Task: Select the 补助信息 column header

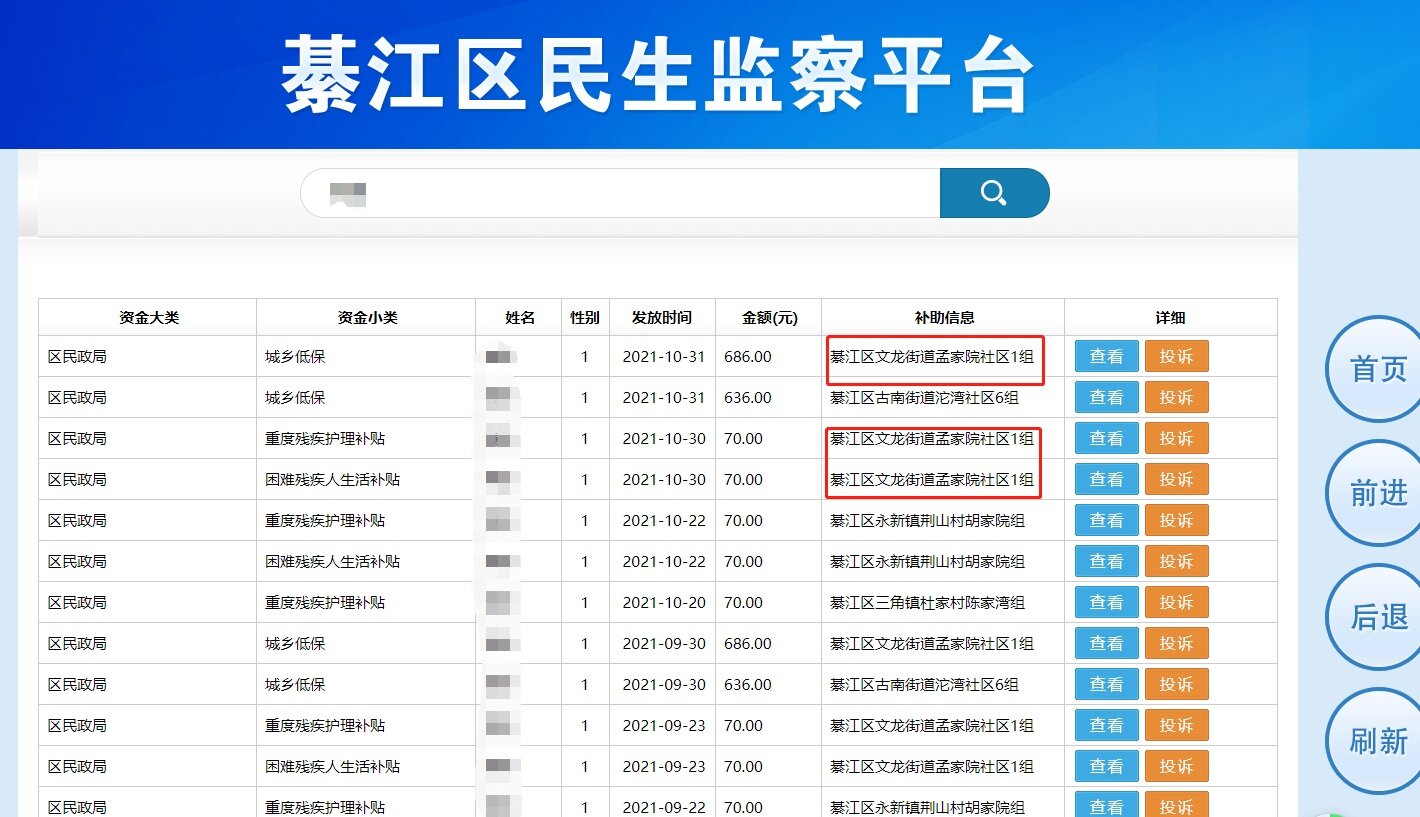Action: point(943,317)
